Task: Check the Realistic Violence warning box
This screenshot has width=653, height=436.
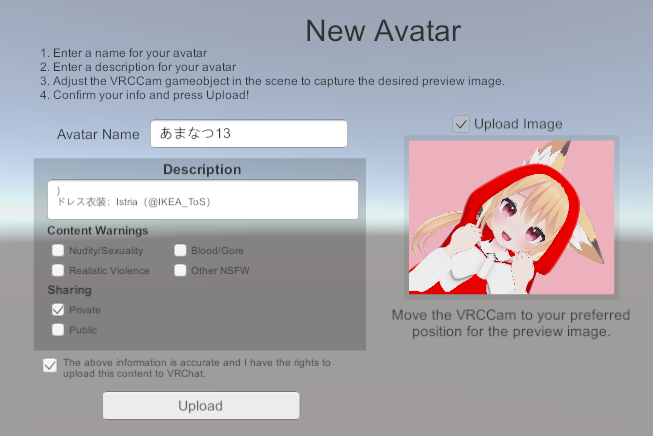Action: point(58,270)
